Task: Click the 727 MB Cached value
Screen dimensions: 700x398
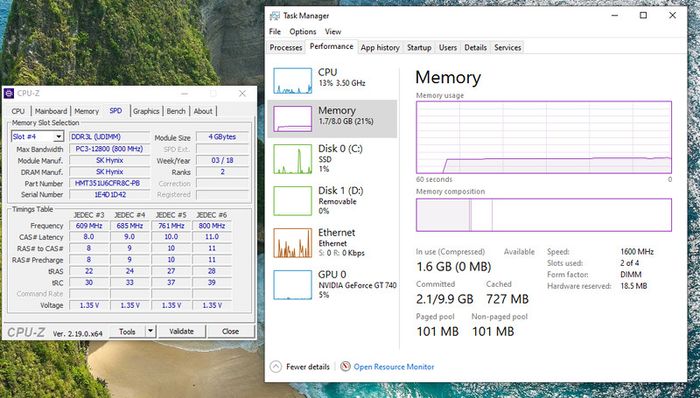Action: pos(508,299)
